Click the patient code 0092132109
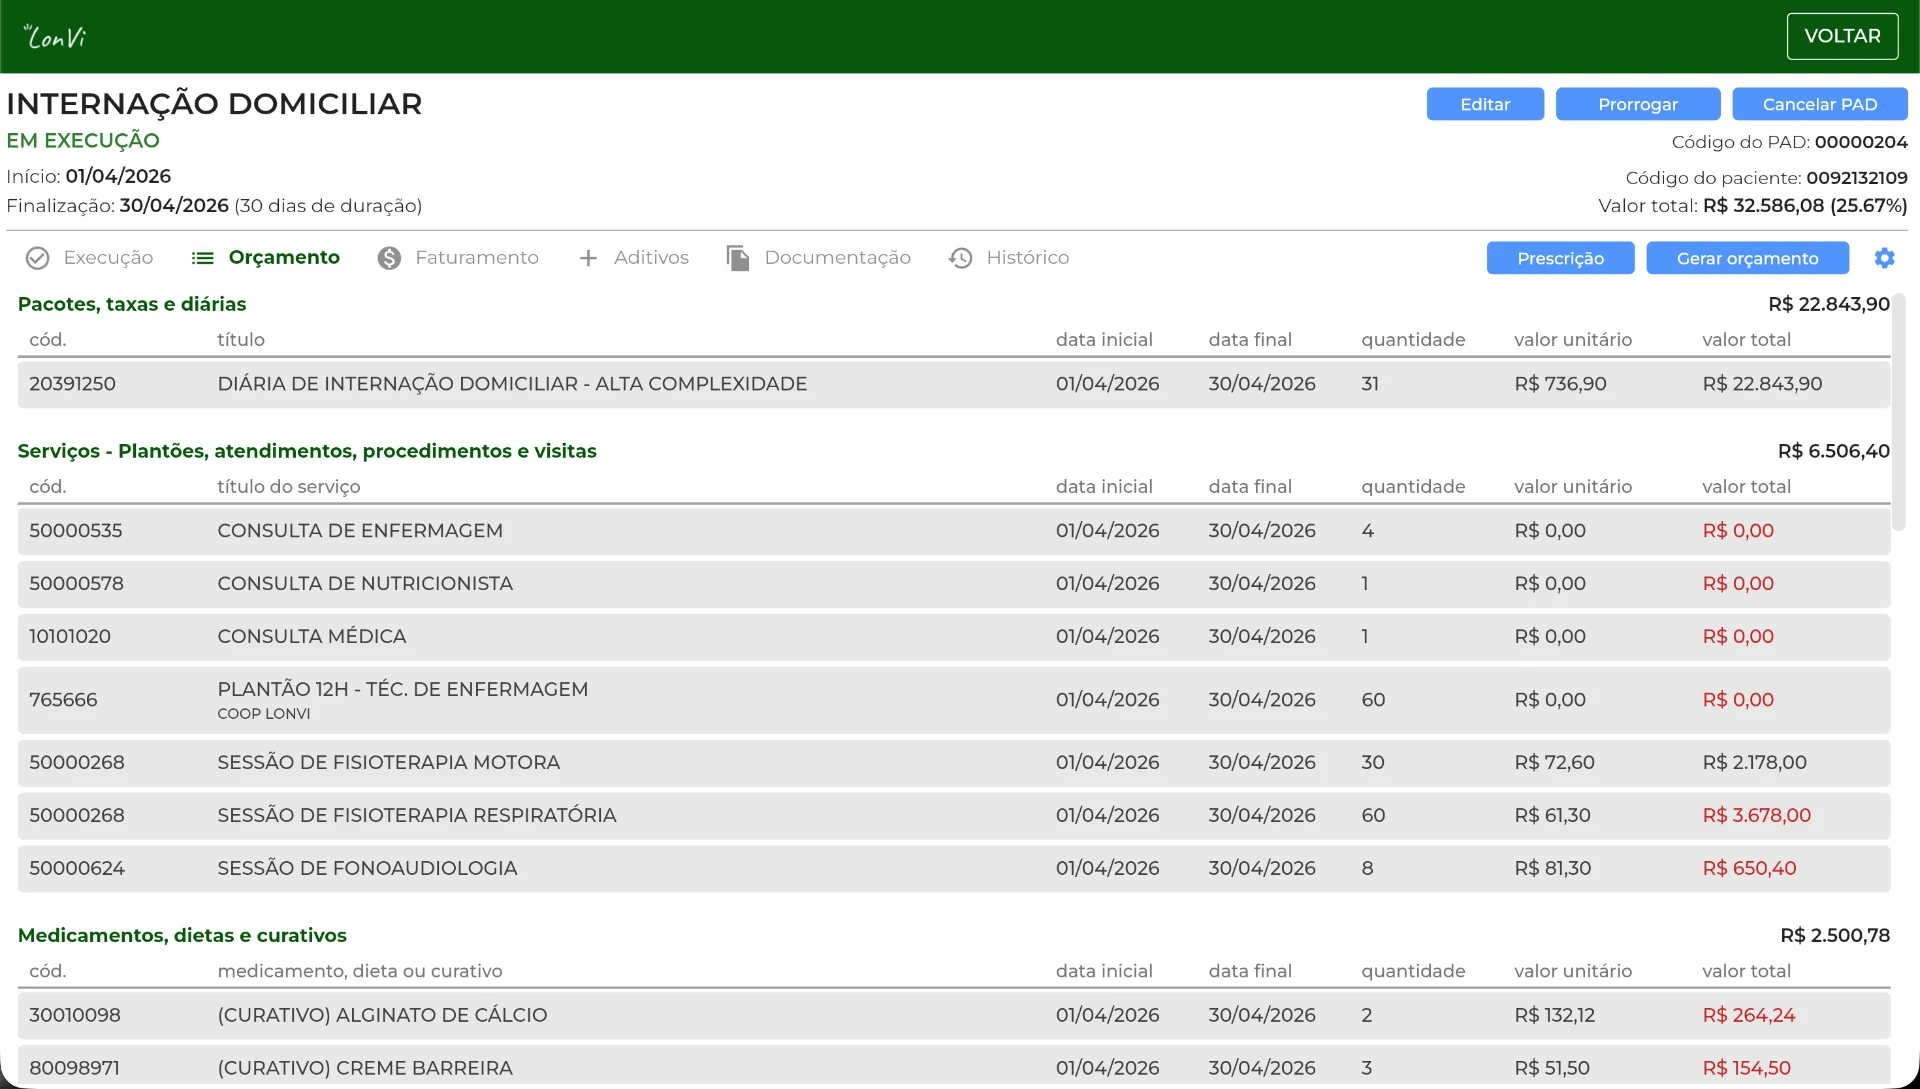Screen dimensions: 1920x1089 pyautogui.click(x=1857, y=178)
